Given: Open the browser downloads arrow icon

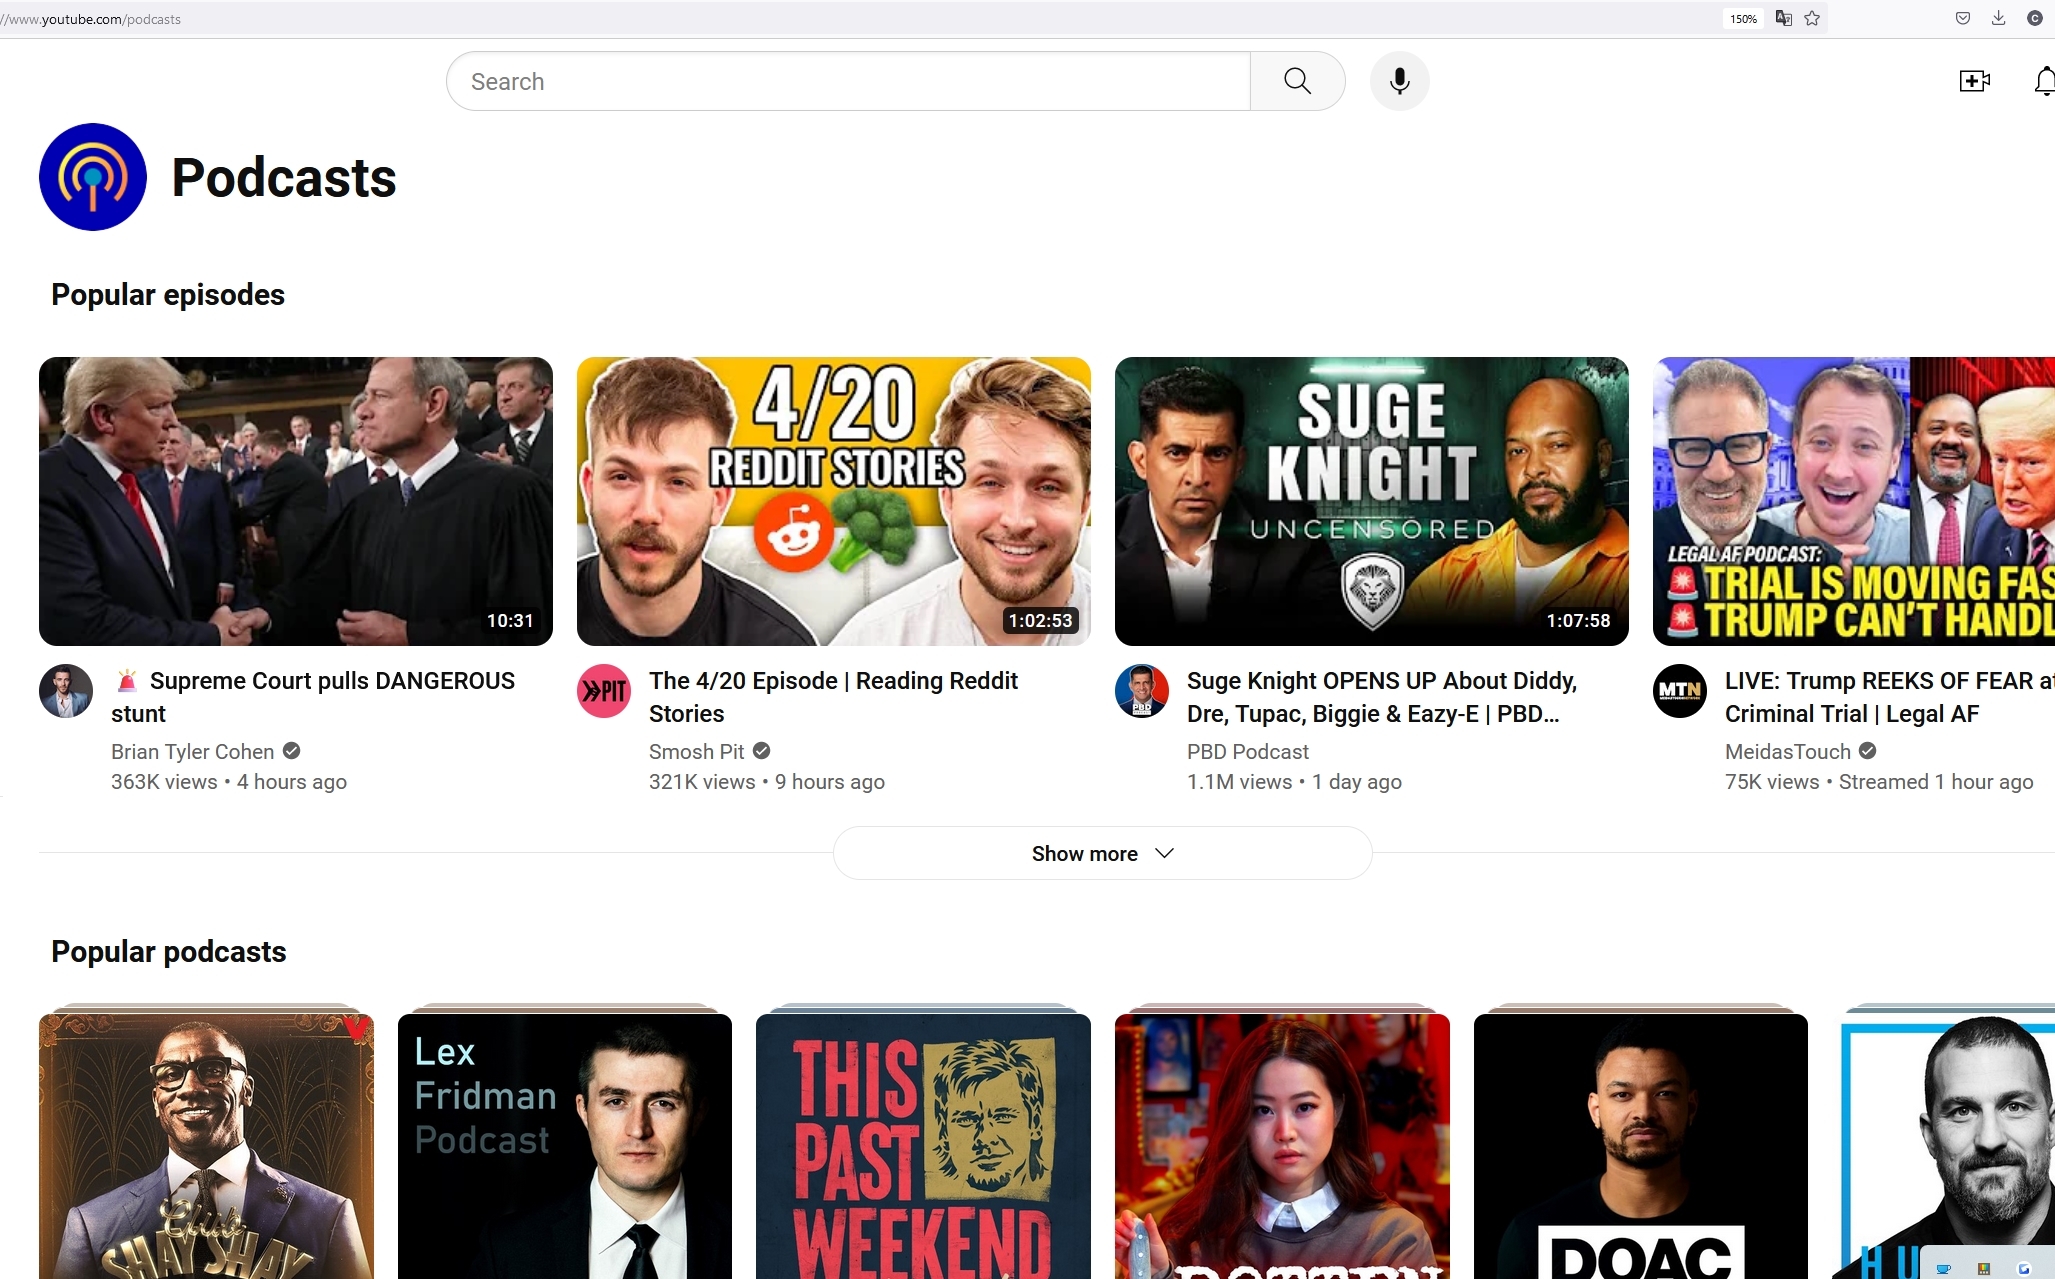Looking at the screenshot, I should point(1998,18).
